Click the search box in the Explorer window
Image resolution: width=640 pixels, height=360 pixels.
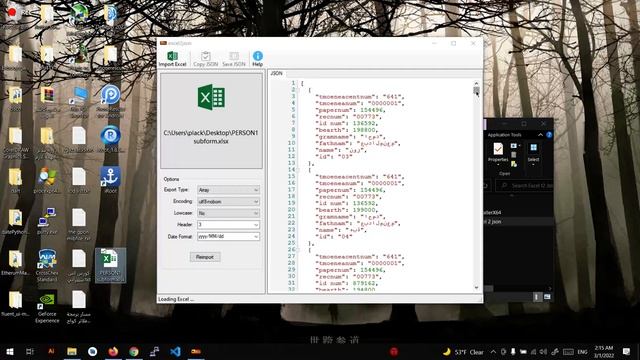(524, 186)
